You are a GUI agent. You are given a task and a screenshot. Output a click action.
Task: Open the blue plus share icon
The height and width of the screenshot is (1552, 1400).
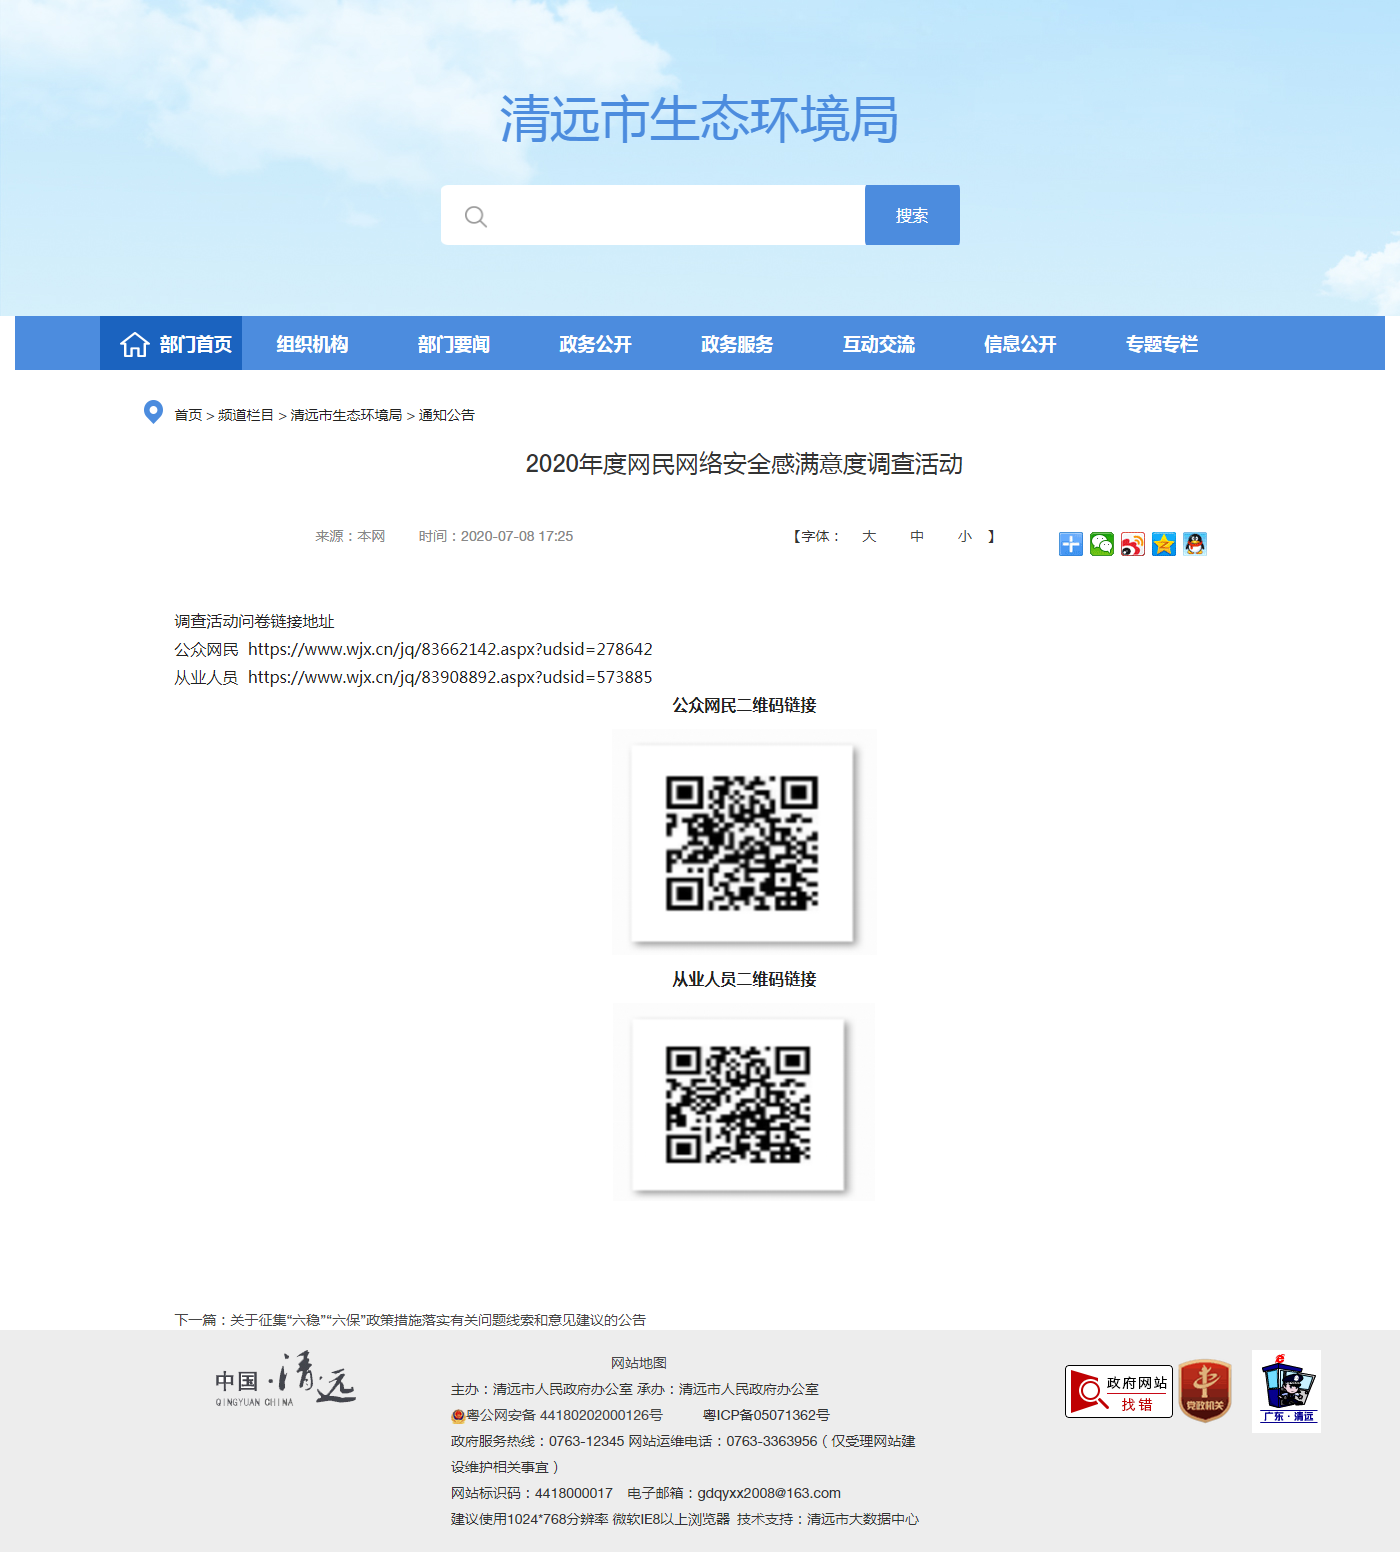[1071, 544]
